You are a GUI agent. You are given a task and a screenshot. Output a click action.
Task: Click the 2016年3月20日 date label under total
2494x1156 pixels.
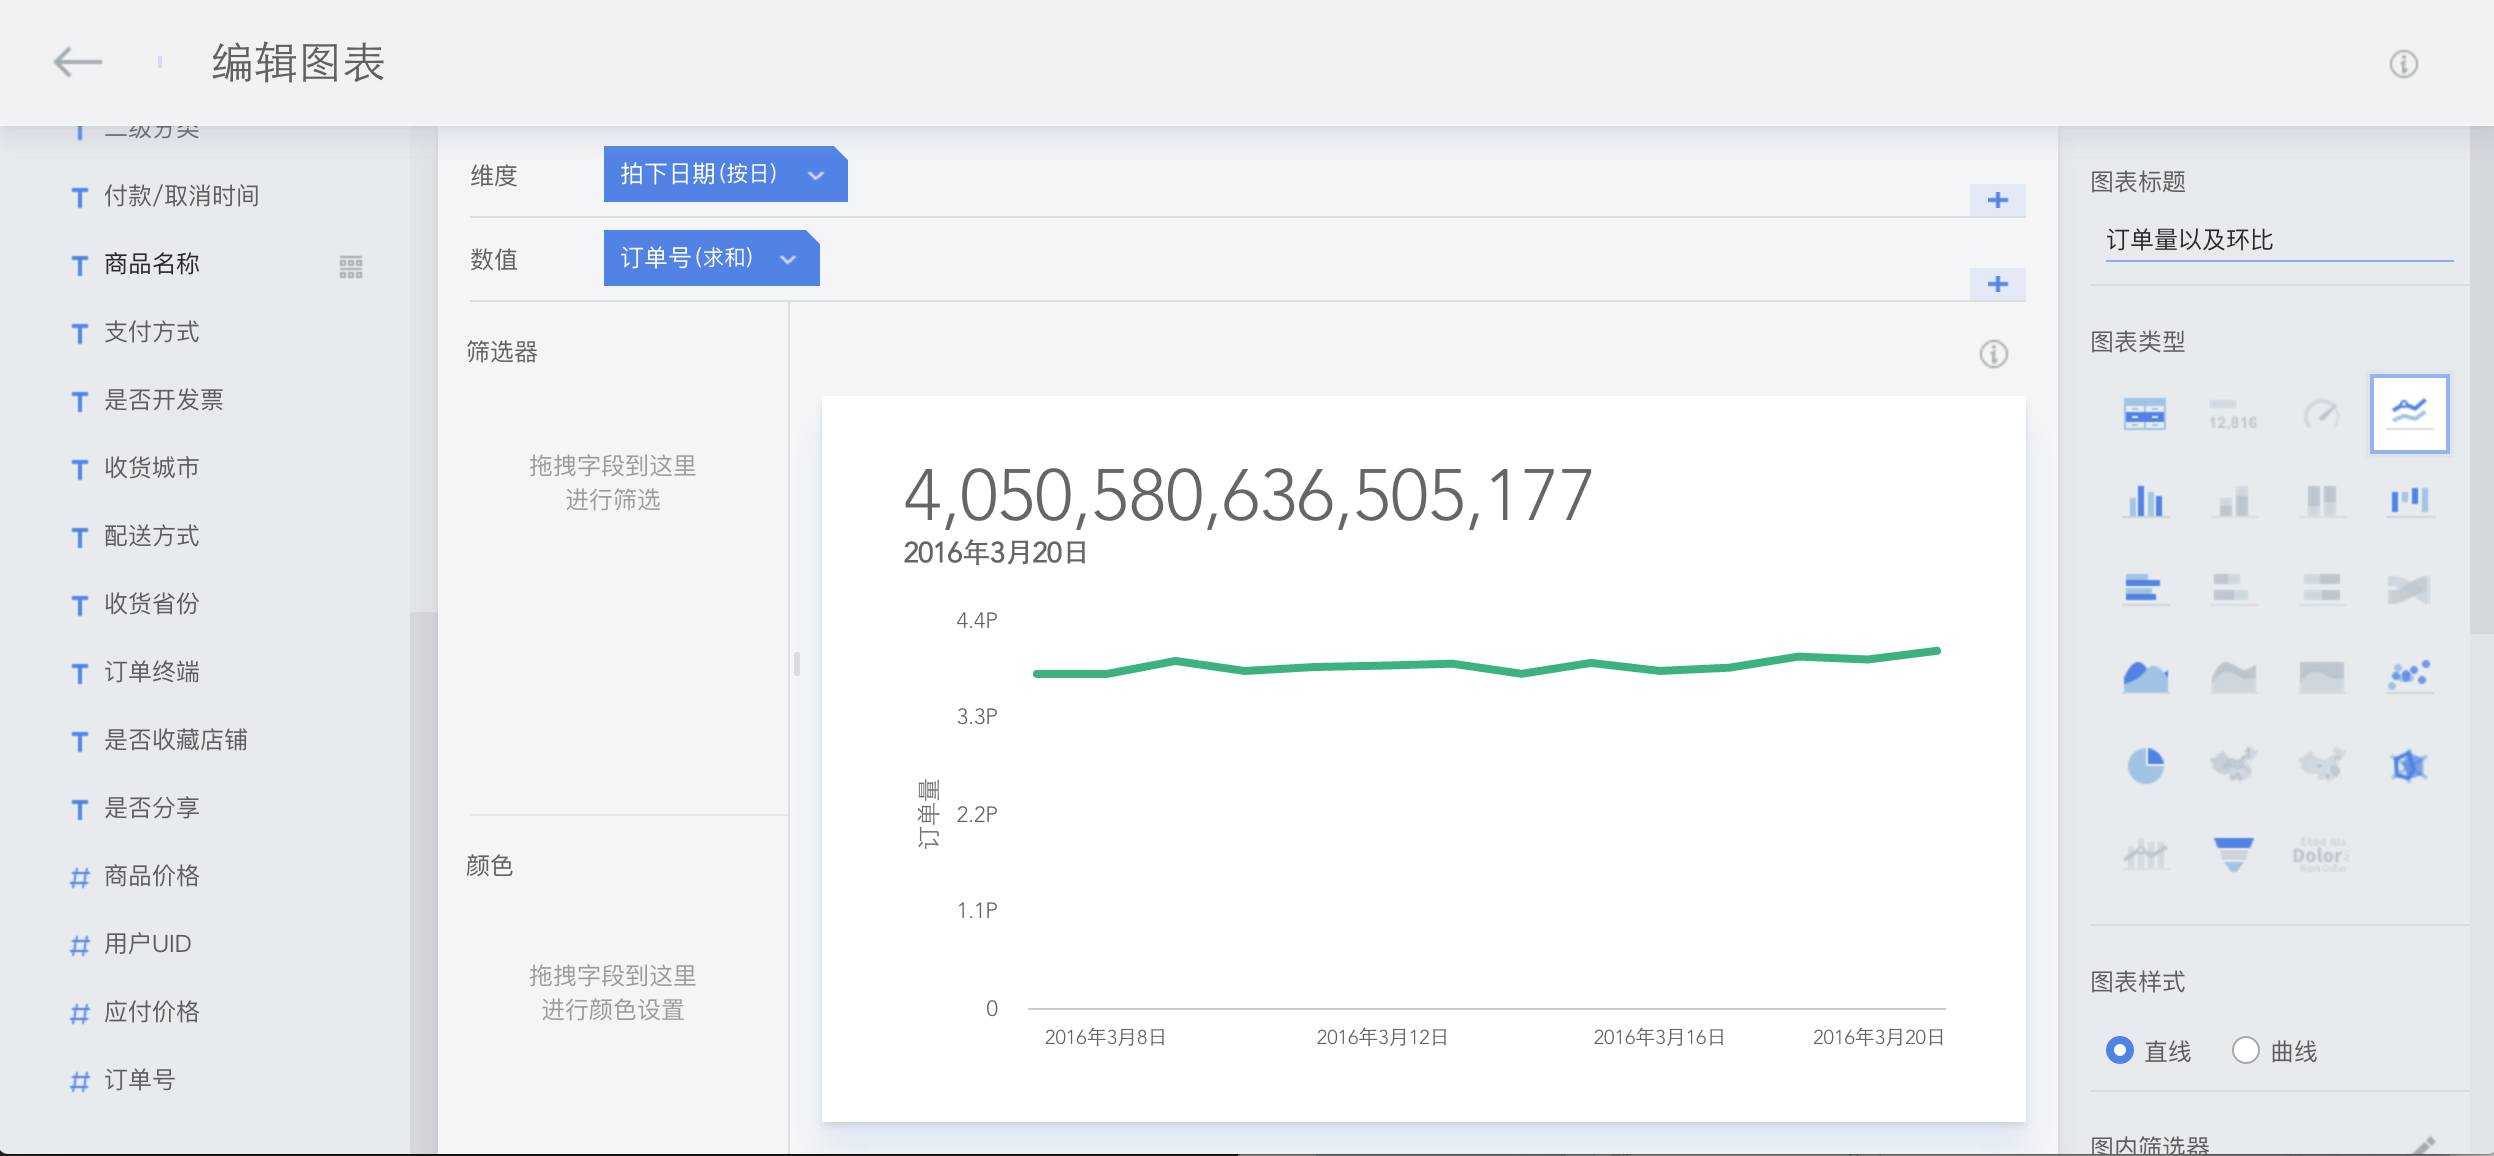[x=995, y=552]
